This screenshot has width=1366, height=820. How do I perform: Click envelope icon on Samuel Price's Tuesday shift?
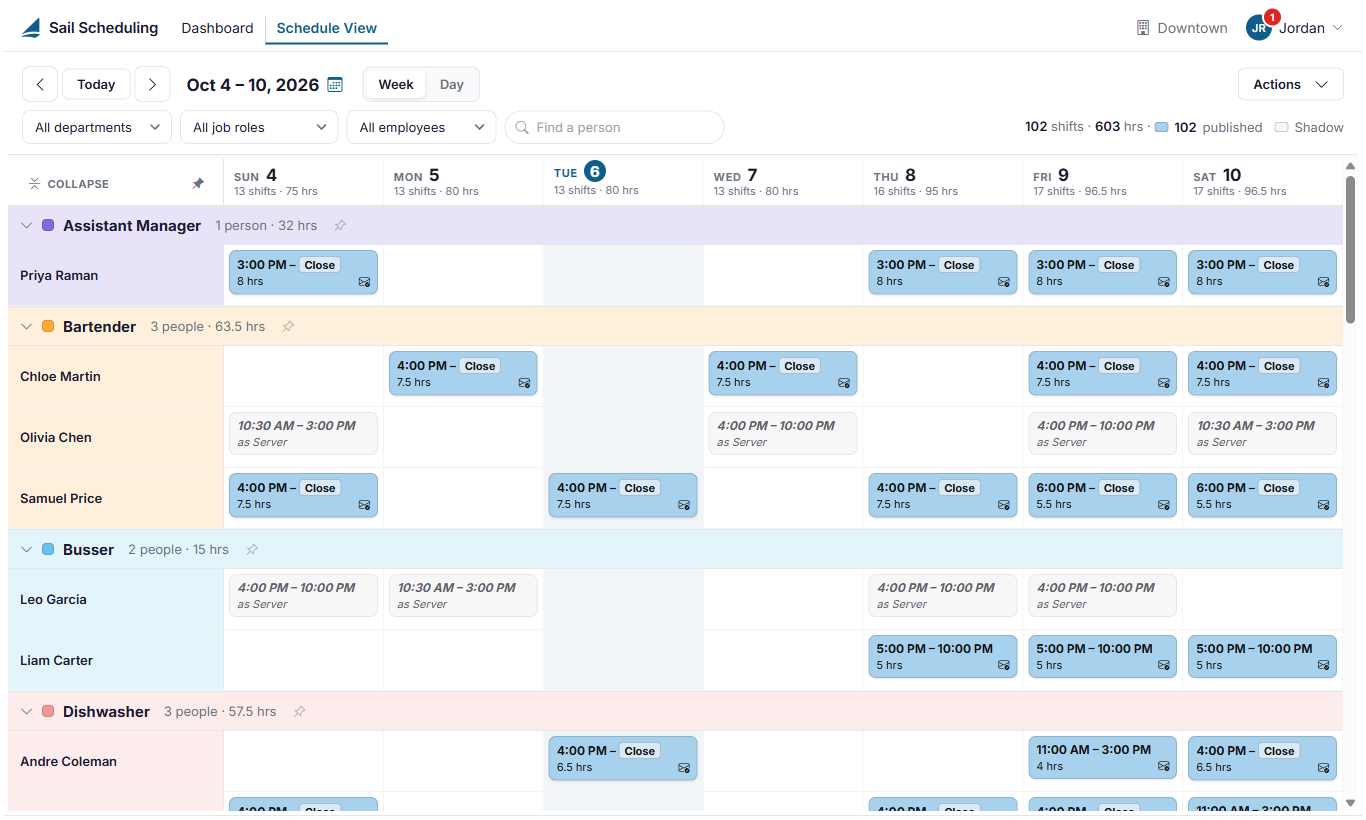684,505
